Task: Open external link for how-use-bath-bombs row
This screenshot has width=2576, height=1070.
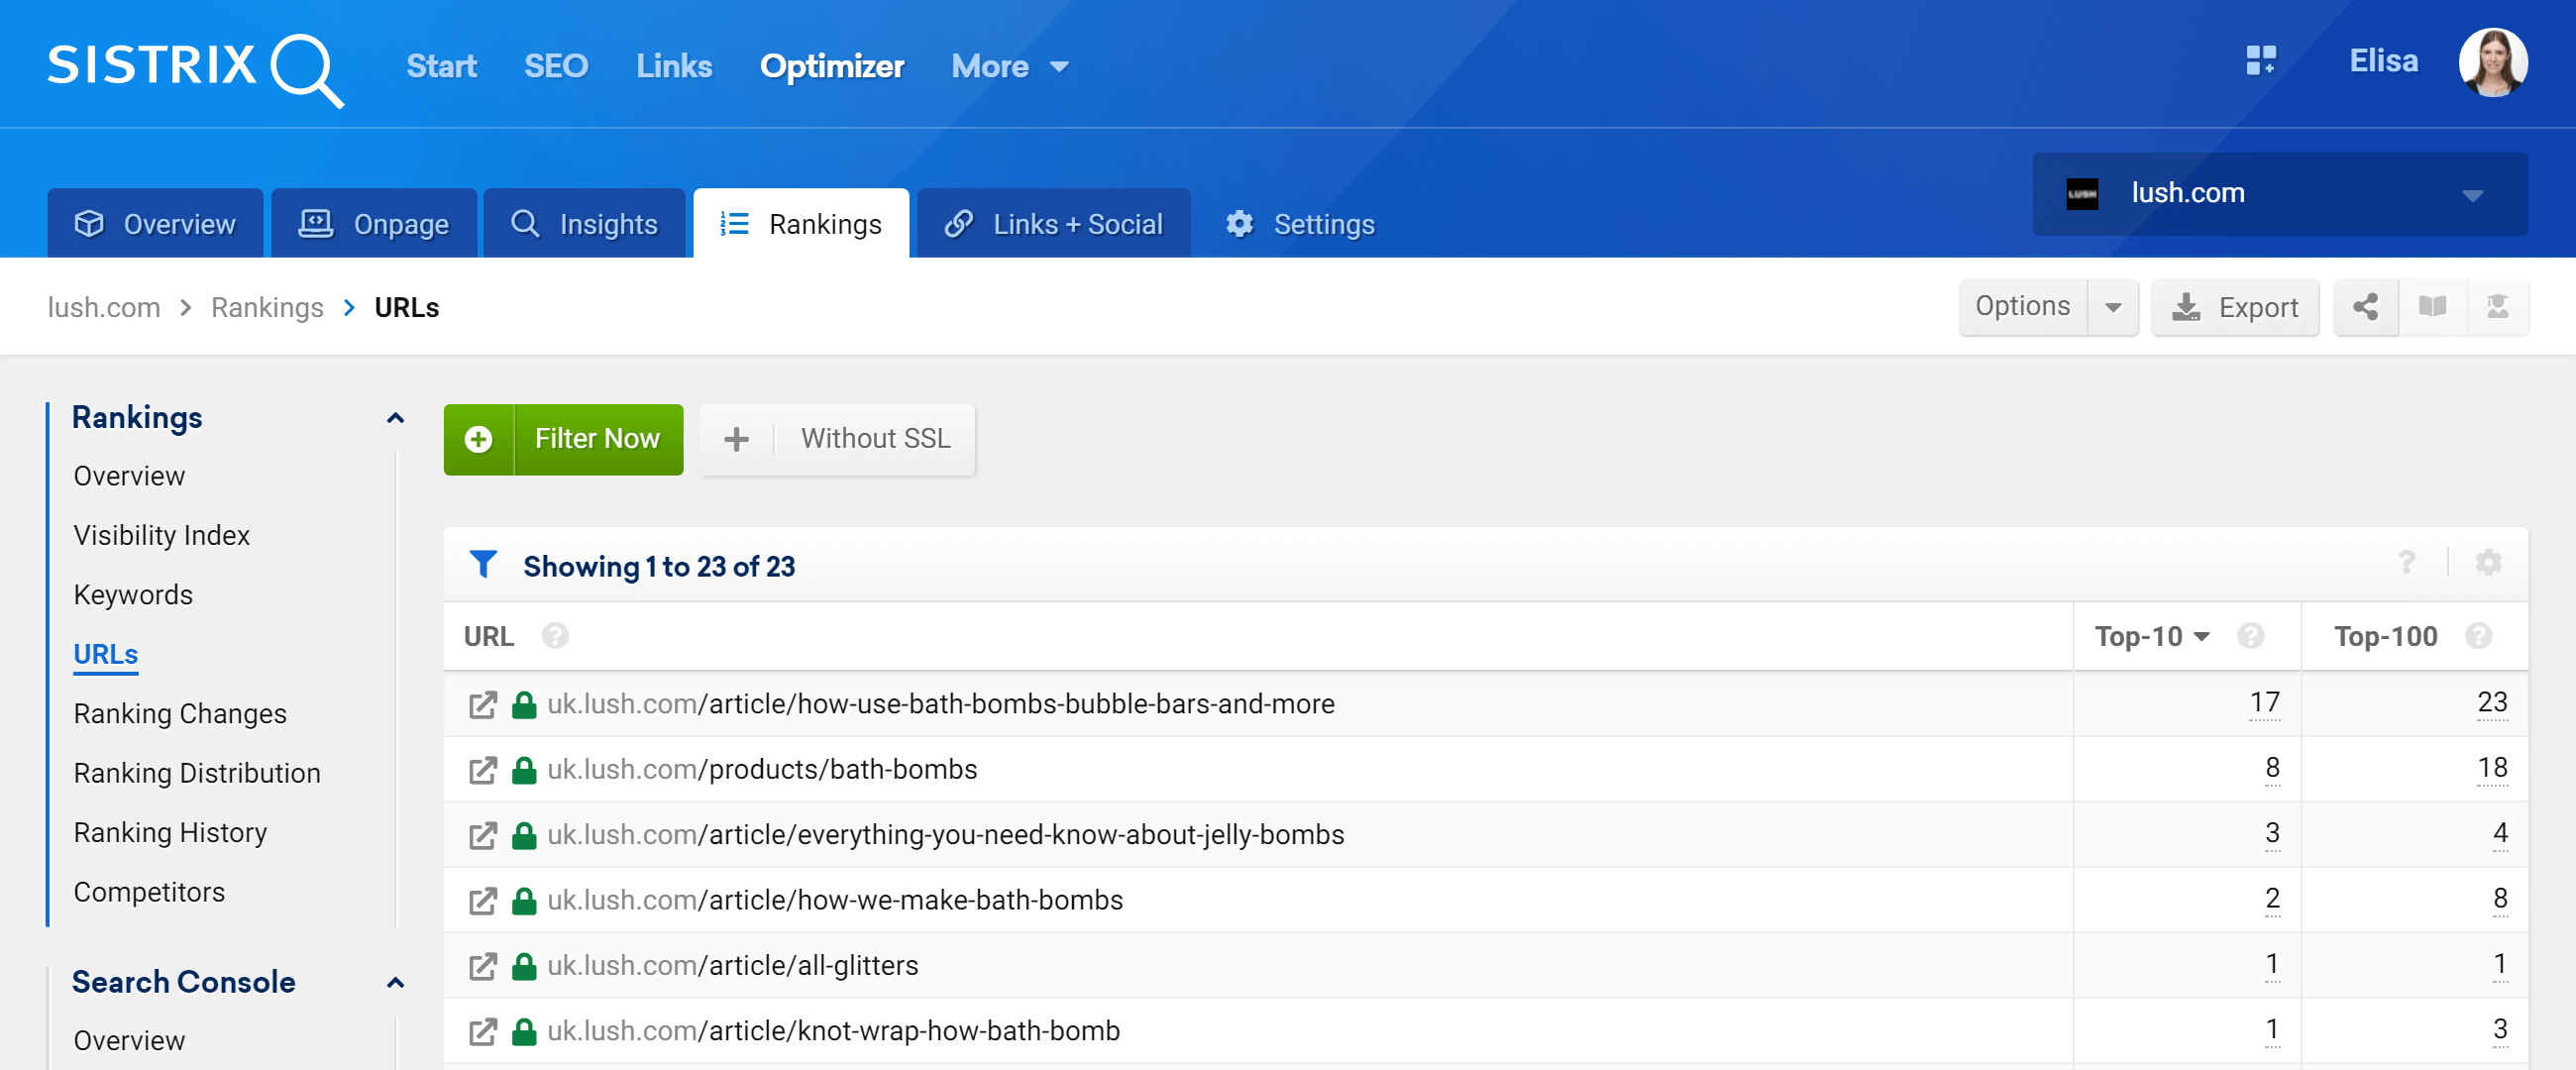Action: pyautogui.click(x=483, y=705)
